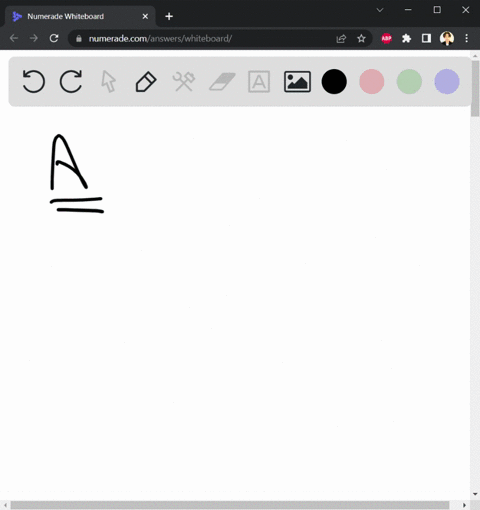The width and height of the screenshot is (480, 510).
Task: Select the pointer cursor tool
Action: tap(109, 81)
